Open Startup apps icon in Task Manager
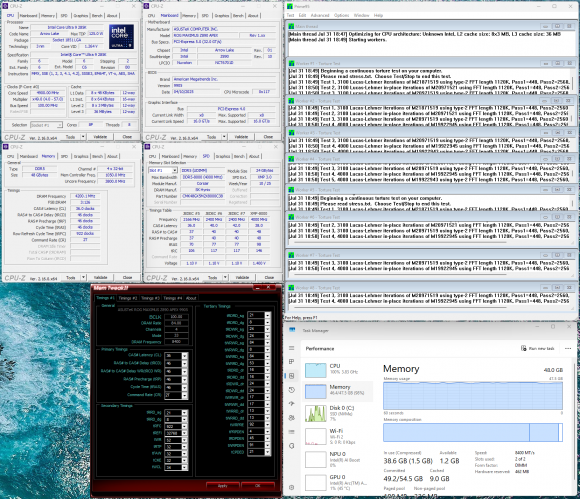Screen dimensions: 580x499 [291, 404]
